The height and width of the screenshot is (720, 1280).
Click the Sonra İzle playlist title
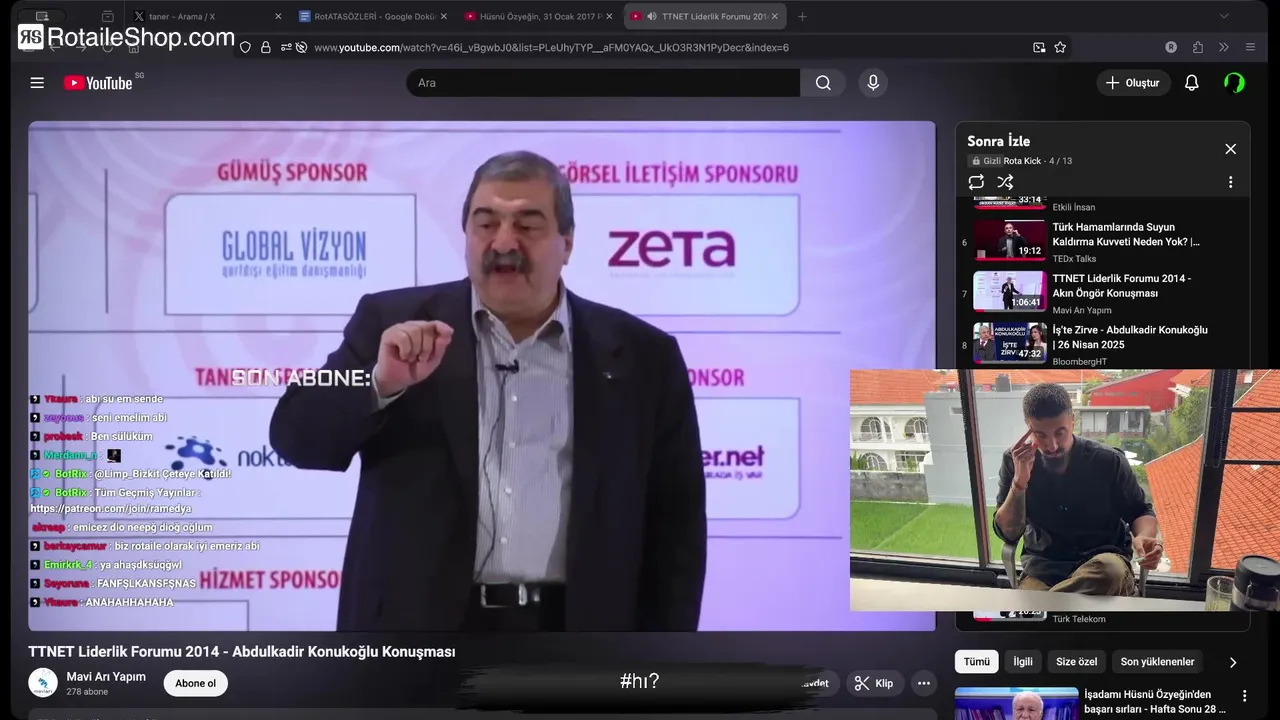point(998,141)
